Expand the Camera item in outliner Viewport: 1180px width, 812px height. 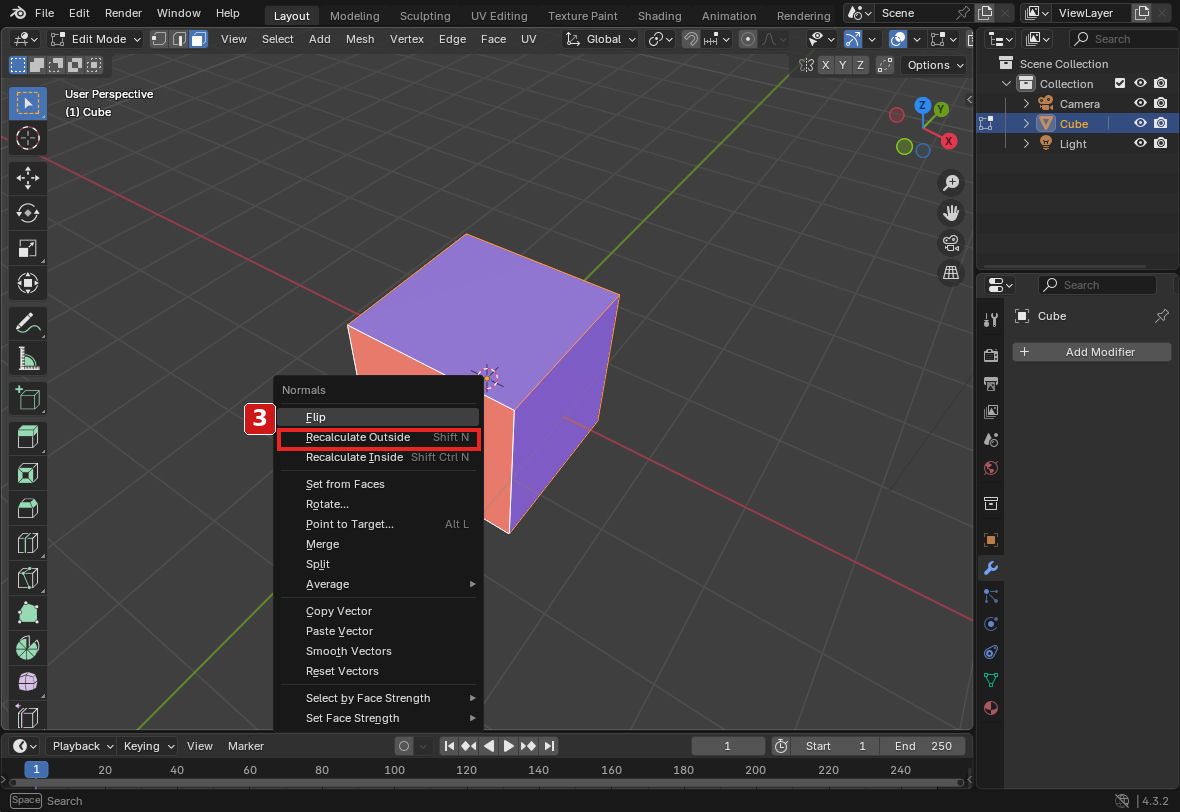point(1026,103)
